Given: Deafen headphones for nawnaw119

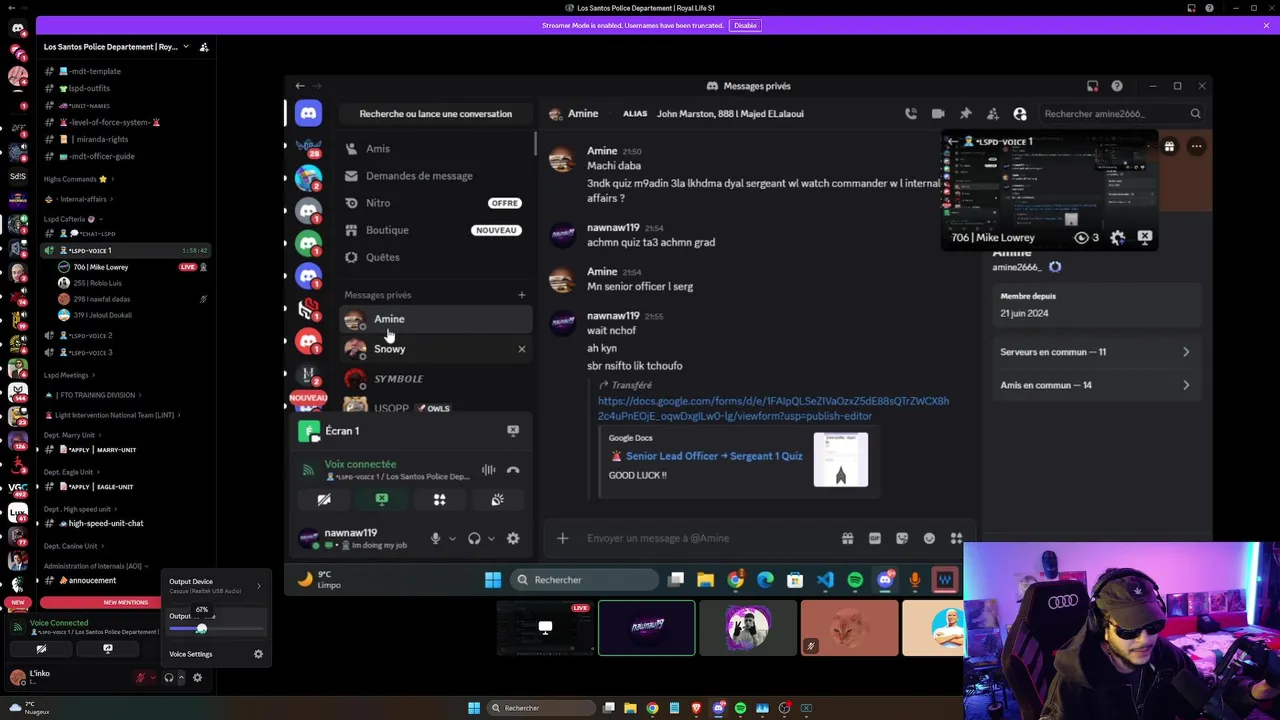Looking at the screenshot, I should pos(474,539).
